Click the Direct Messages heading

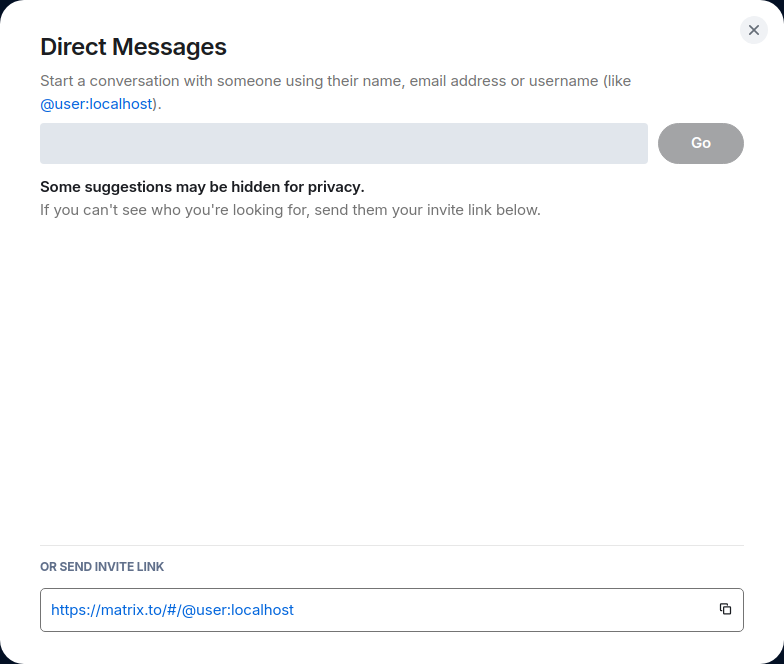[x=133, y=46]
